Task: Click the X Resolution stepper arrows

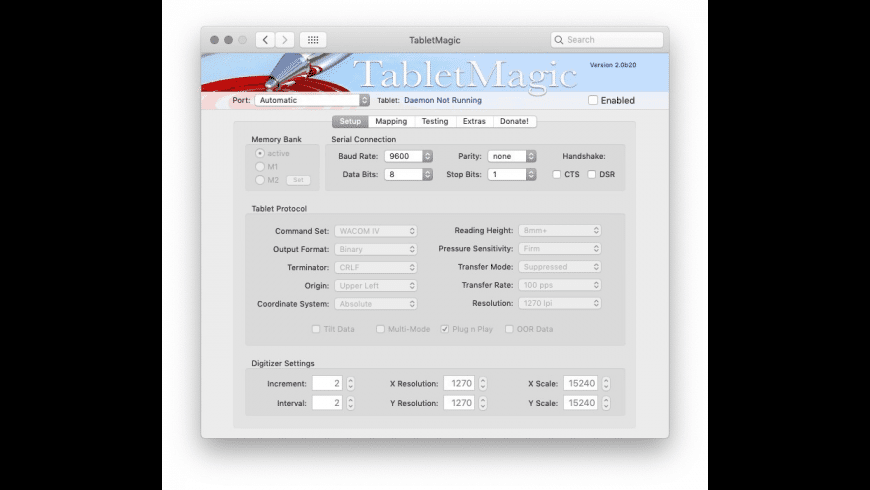Action: point(483,383)
